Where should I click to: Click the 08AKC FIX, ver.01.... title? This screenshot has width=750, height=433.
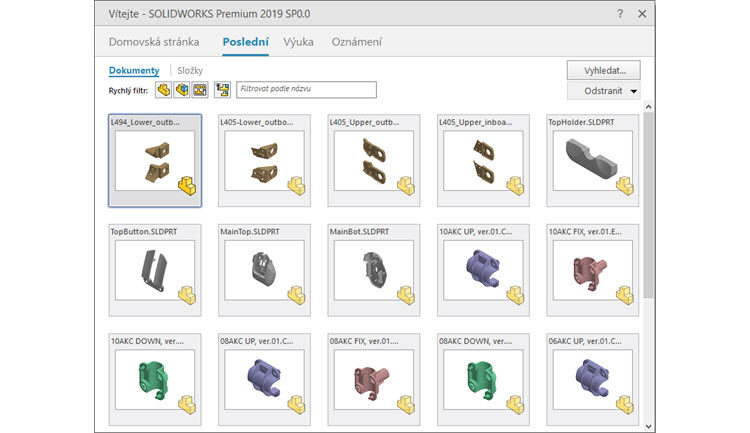click(x=364, y=341)
